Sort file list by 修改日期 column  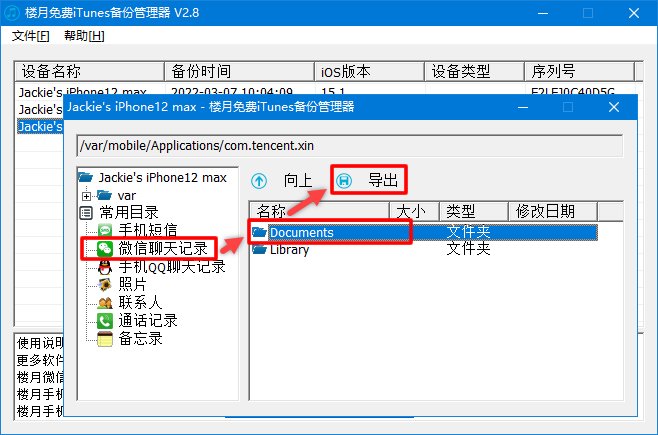tap(553, 211)
